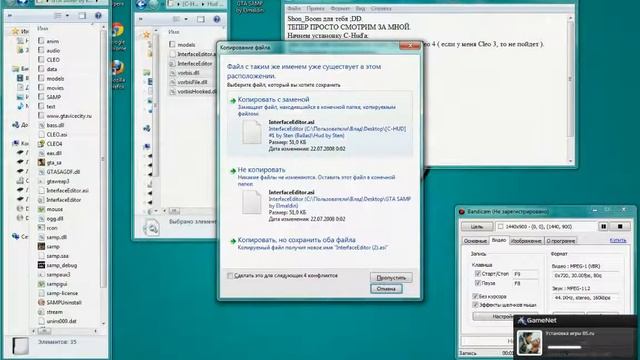Screen dimensions: 640x360
Task: Click GameNet notification game thumbnail
Action: (529, 342)
